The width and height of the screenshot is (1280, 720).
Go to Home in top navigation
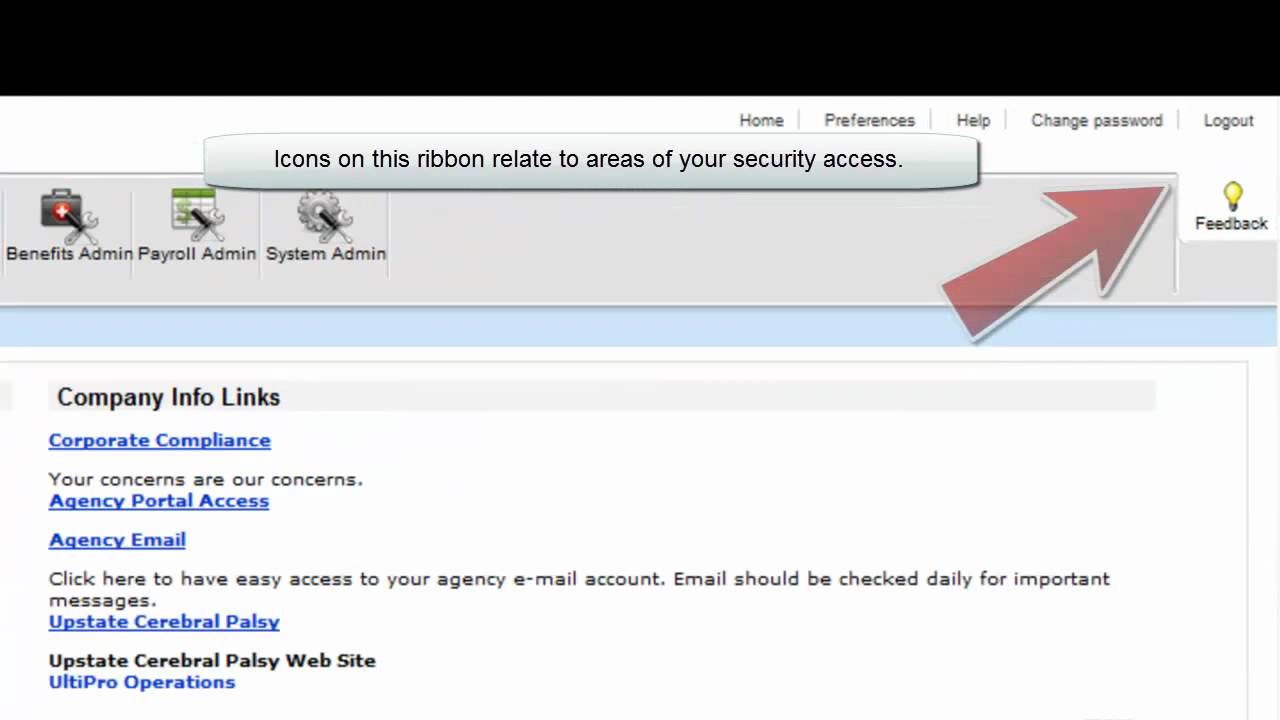(761, 120)
